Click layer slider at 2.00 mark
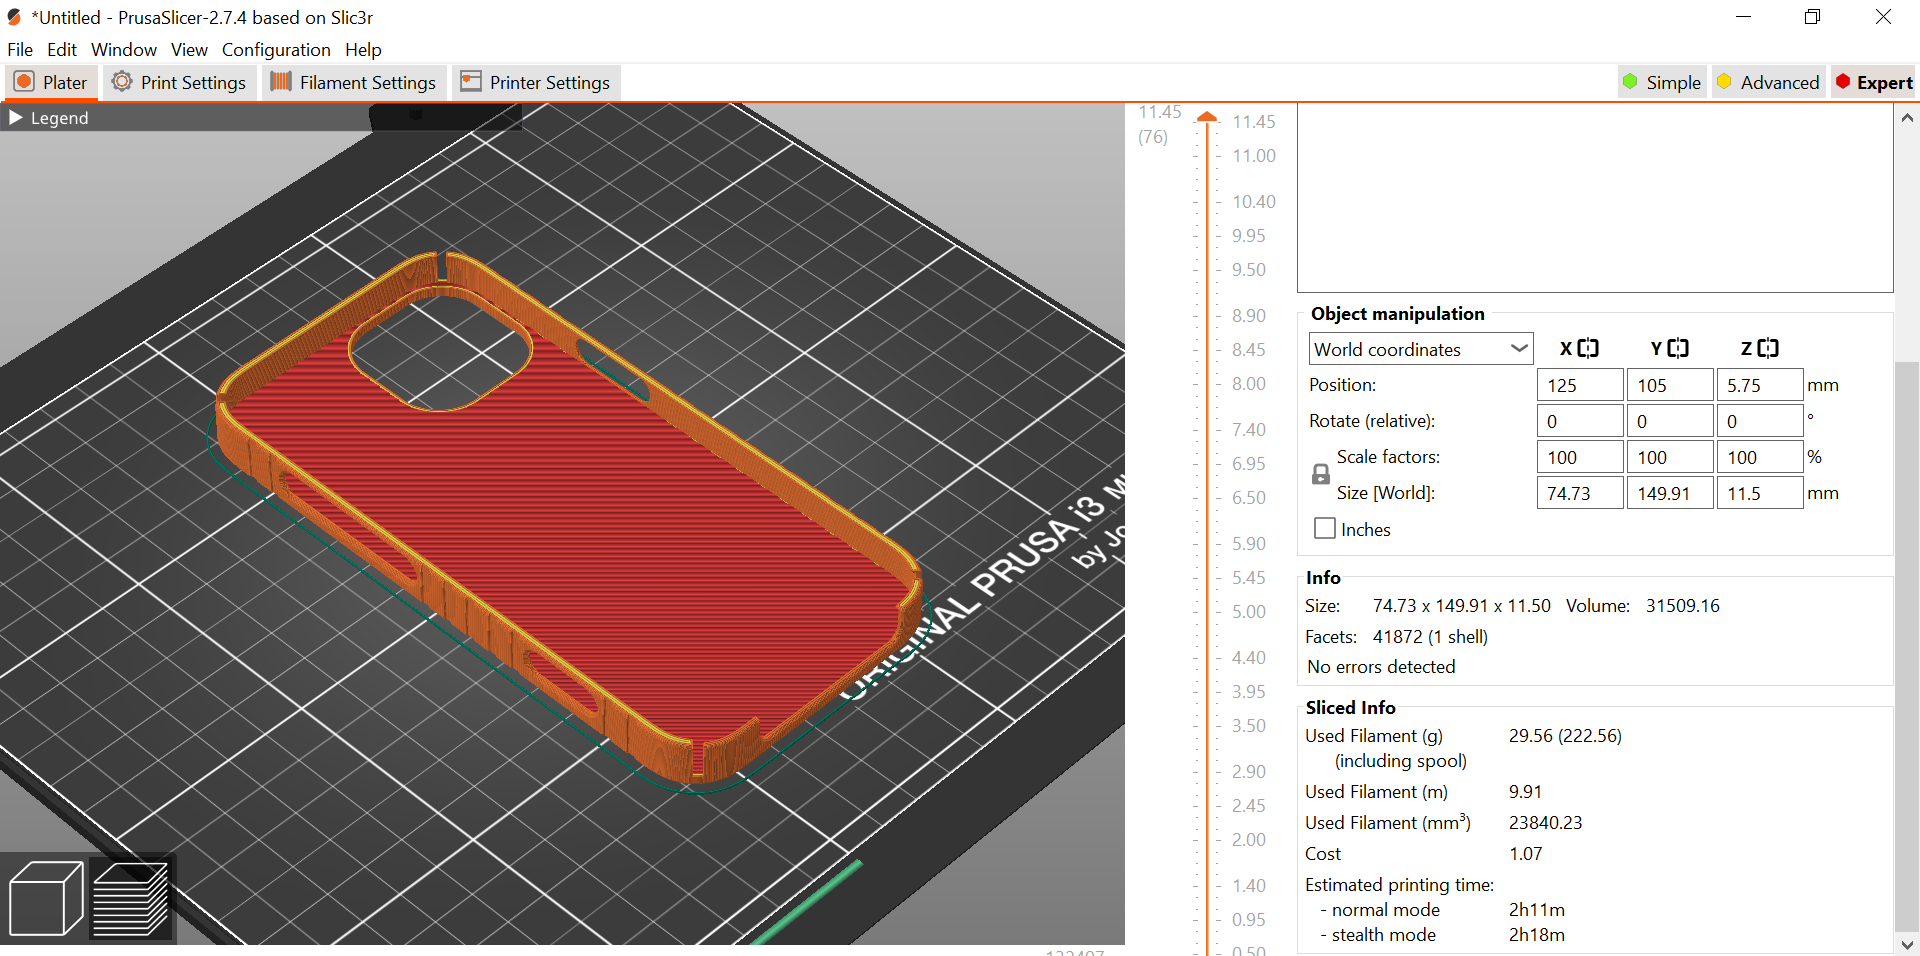1920x956 pixels. click(x=1208, y=840)
